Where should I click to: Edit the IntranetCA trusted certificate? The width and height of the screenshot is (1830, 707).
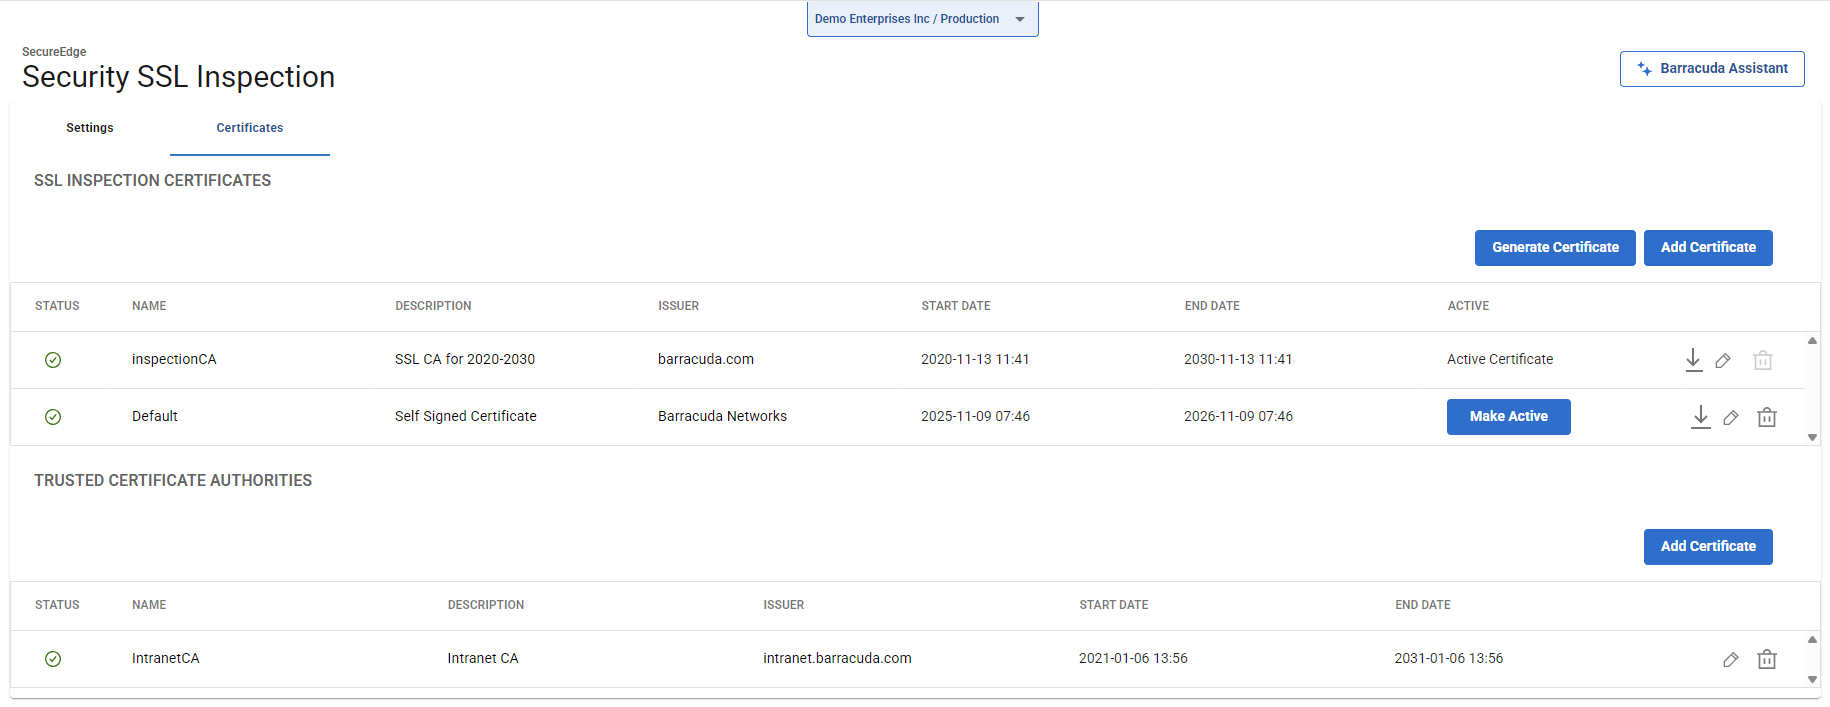(x=1731, y=660)
